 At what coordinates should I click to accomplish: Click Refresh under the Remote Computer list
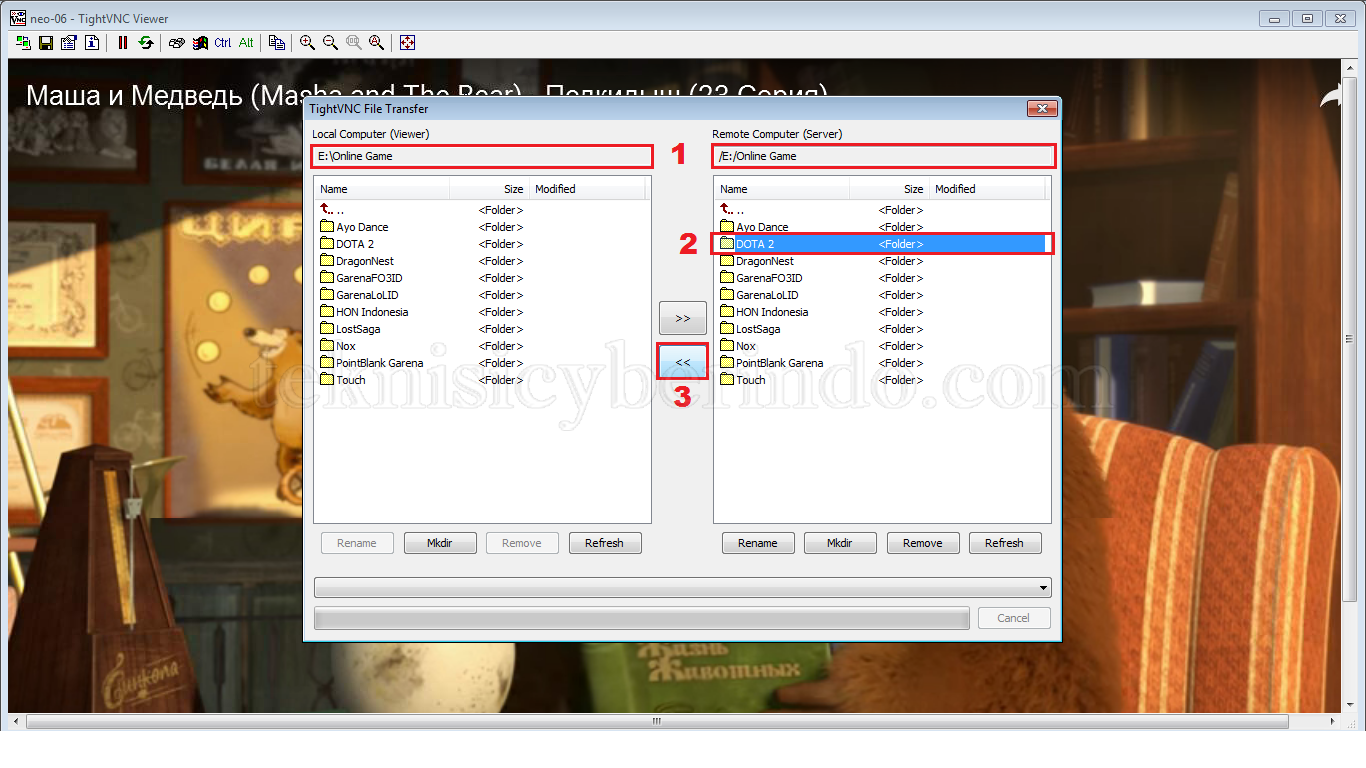pos(1004,543)
